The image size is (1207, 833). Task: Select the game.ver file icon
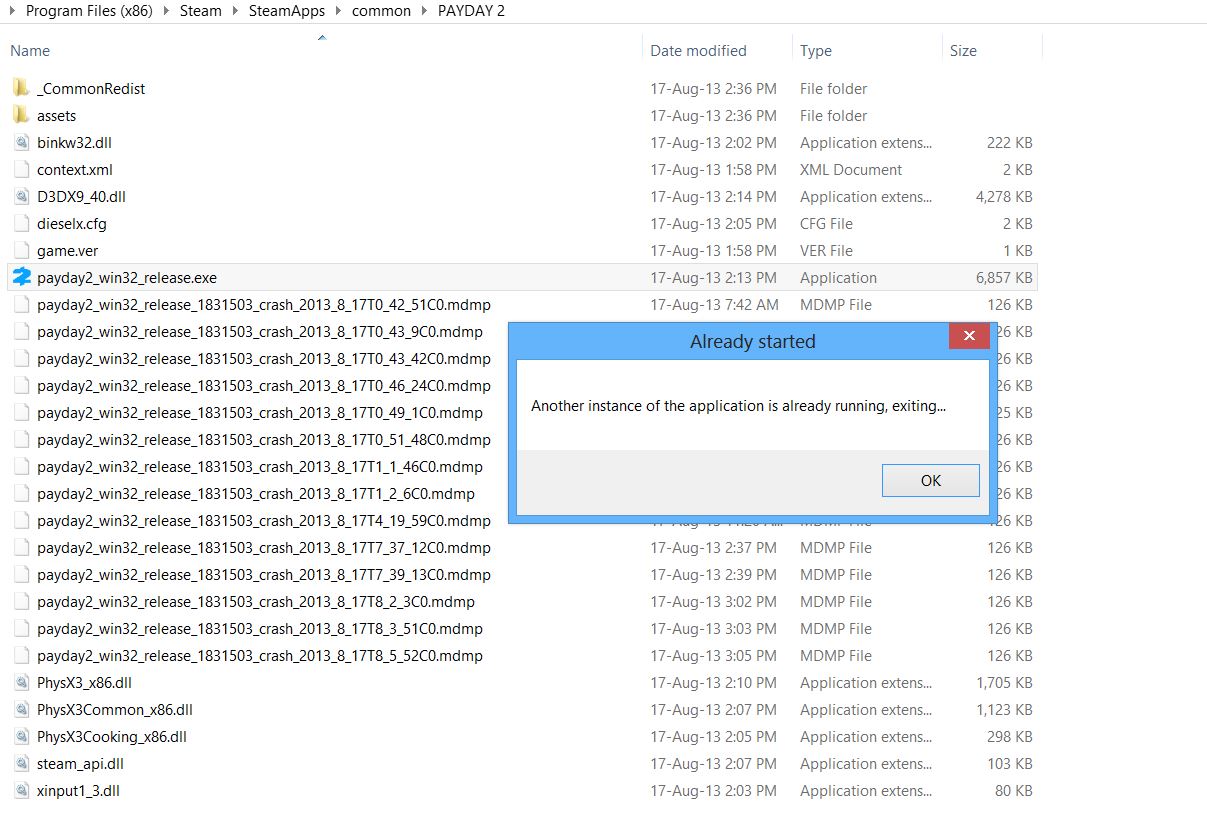[21, 250]
